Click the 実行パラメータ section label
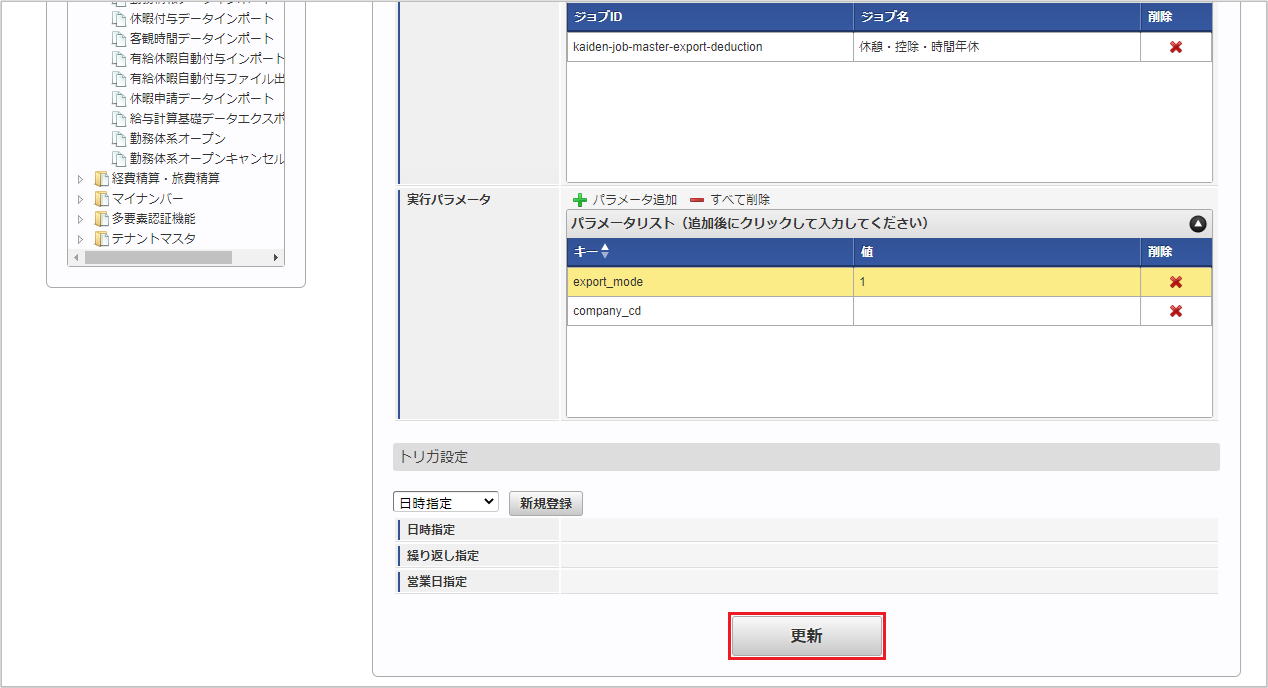 449,200
